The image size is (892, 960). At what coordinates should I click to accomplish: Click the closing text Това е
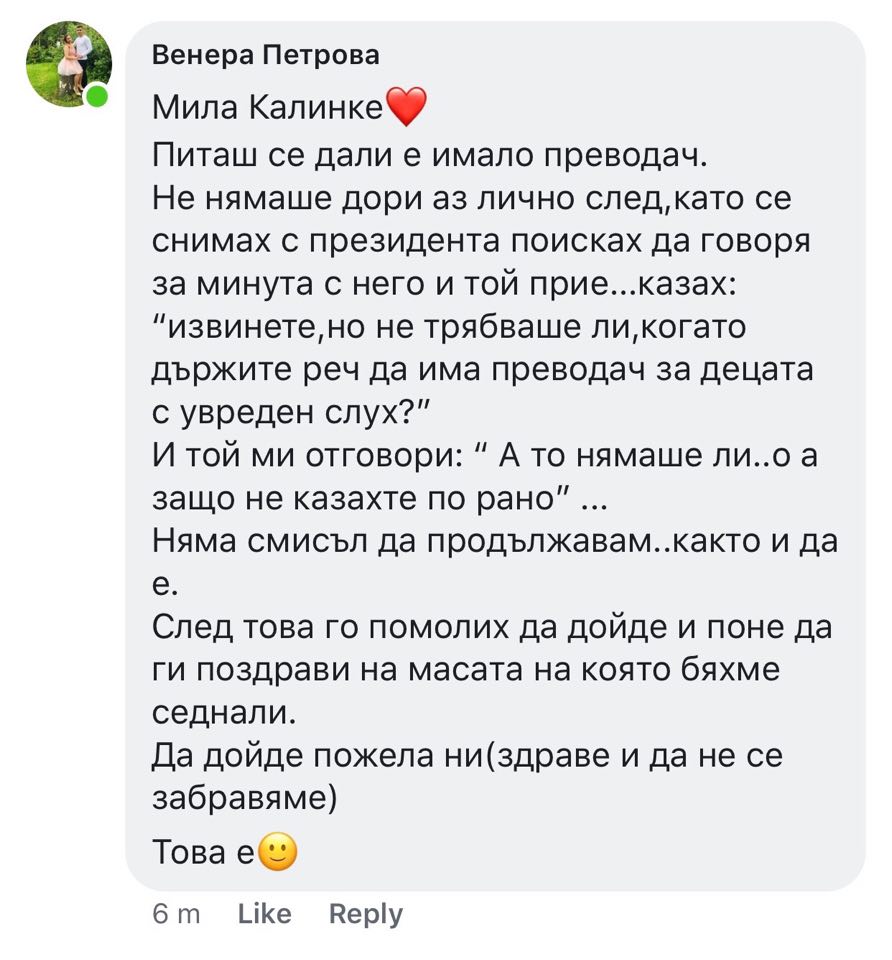click(204, 852)
